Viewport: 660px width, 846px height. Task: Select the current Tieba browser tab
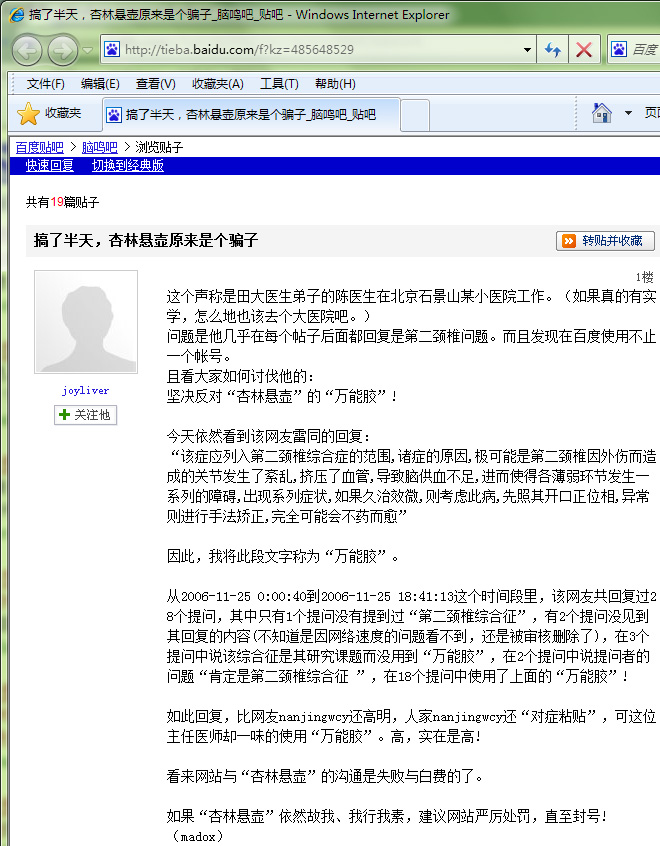pyautogui.click(x=250, y=114)
